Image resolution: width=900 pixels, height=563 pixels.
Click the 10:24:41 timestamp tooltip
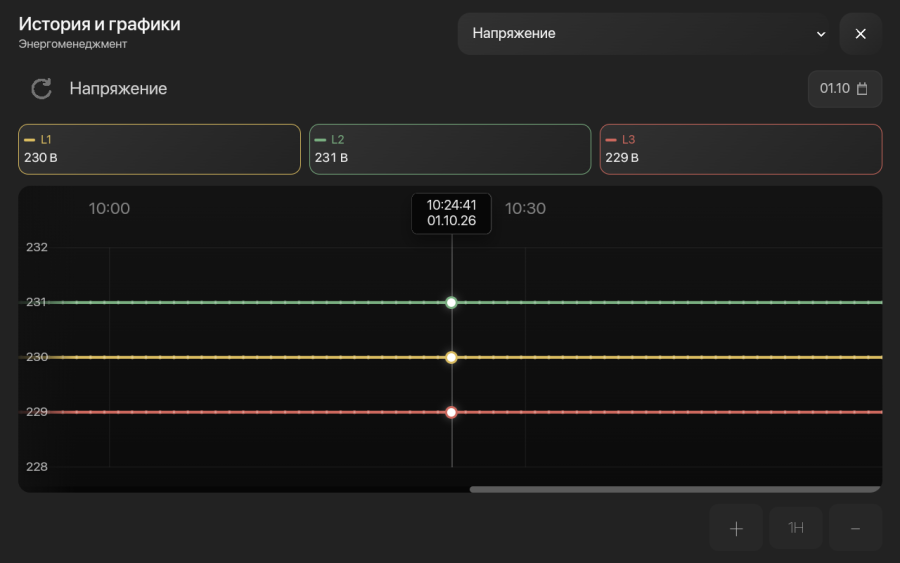[x=452, y=213]
